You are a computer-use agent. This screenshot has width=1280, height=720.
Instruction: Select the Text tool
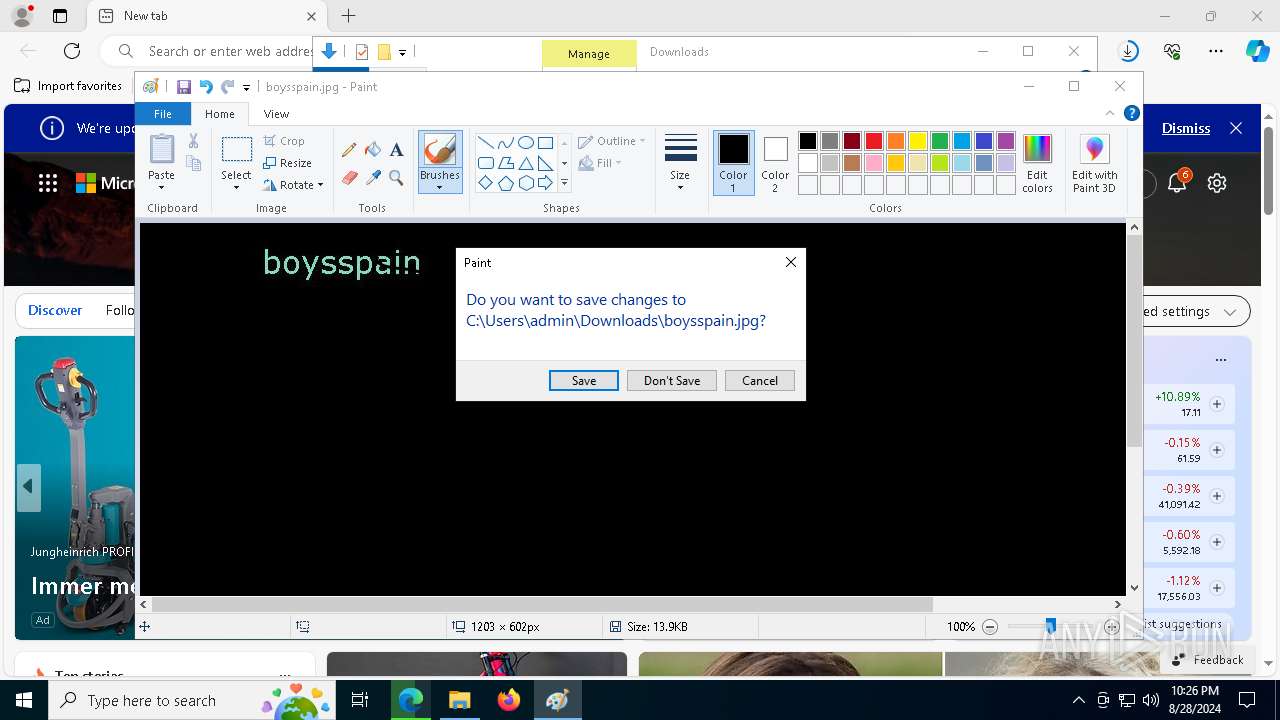(396, 150)
